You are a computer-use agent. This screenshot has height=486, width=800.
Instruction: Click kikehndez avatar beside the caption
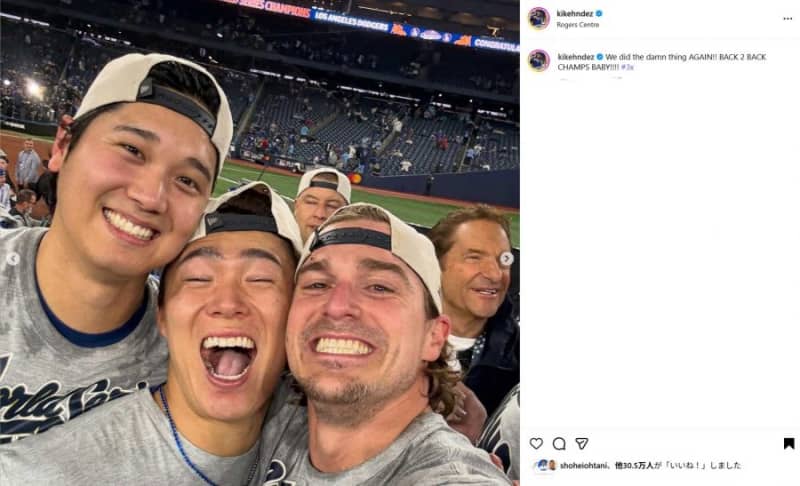pyautogui.click(x=539, y=60)
